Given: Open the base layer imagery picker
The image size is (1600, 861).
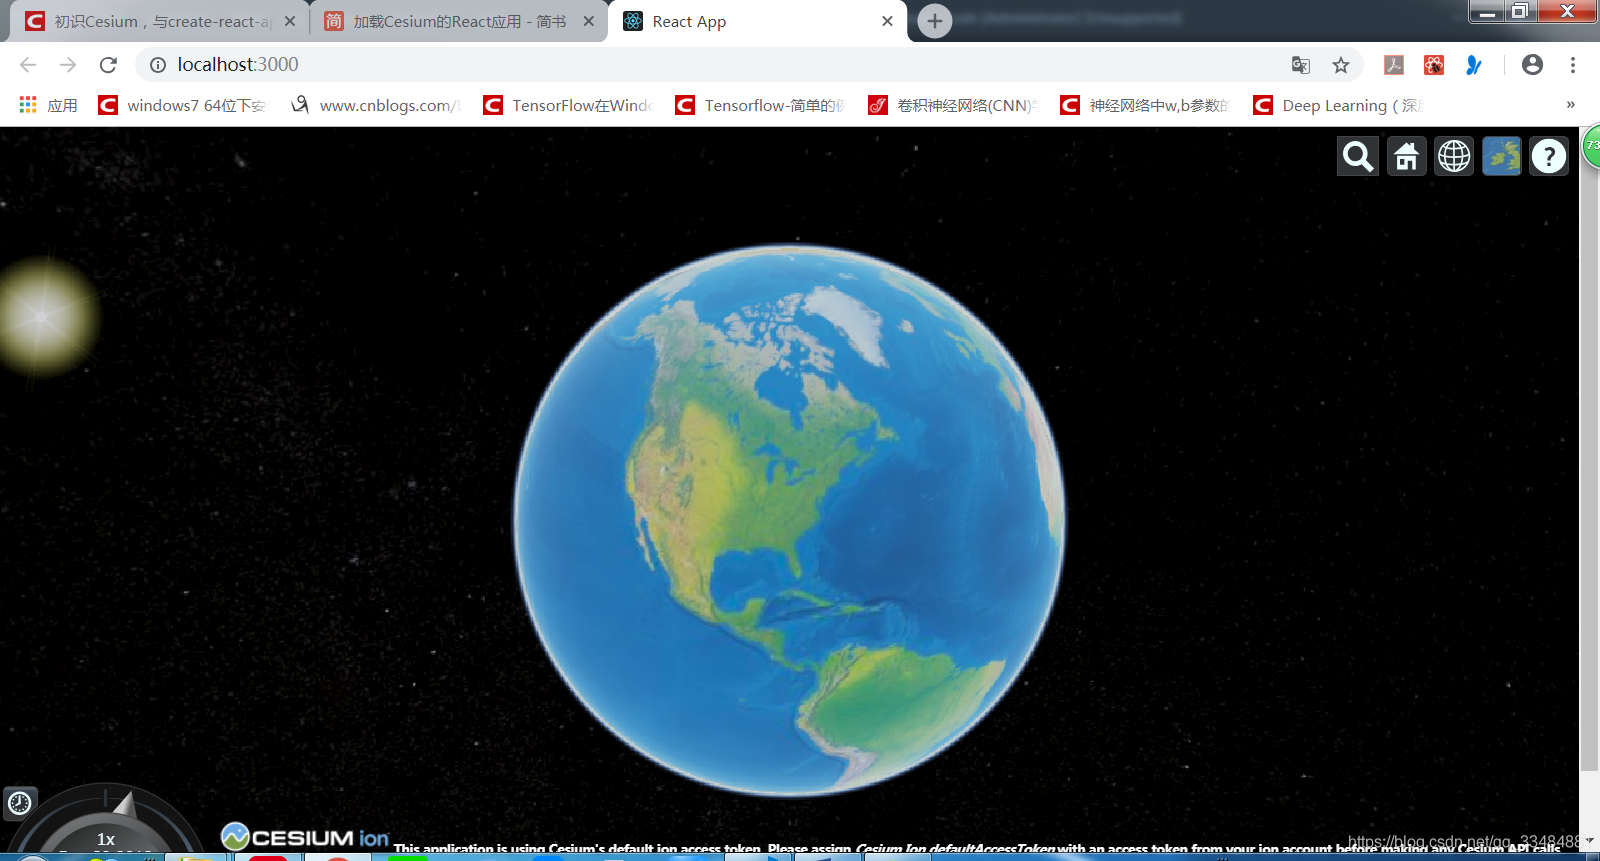Looking at the screenshot, I should pyautogui.click(x=1502, y=156).
